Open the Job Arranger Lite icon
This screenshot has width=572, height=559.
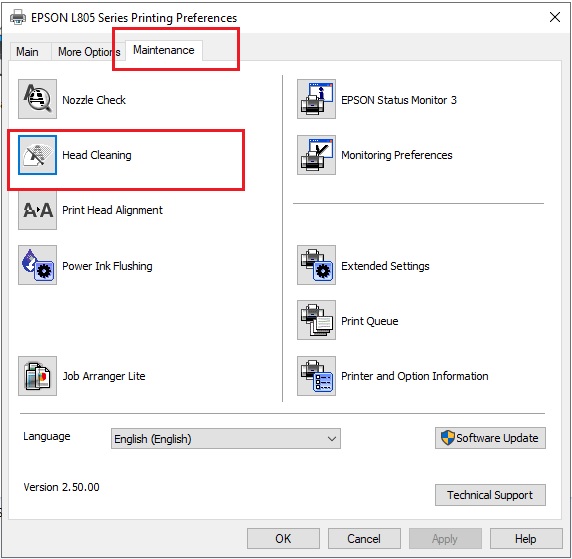click(38, 376)
